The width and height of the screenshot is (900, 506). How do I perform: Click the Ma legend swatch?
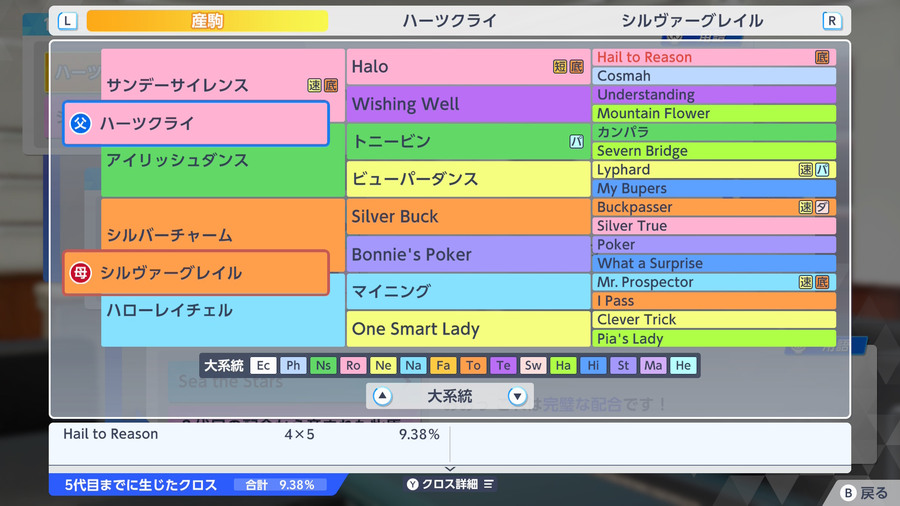tap(653, 365)
